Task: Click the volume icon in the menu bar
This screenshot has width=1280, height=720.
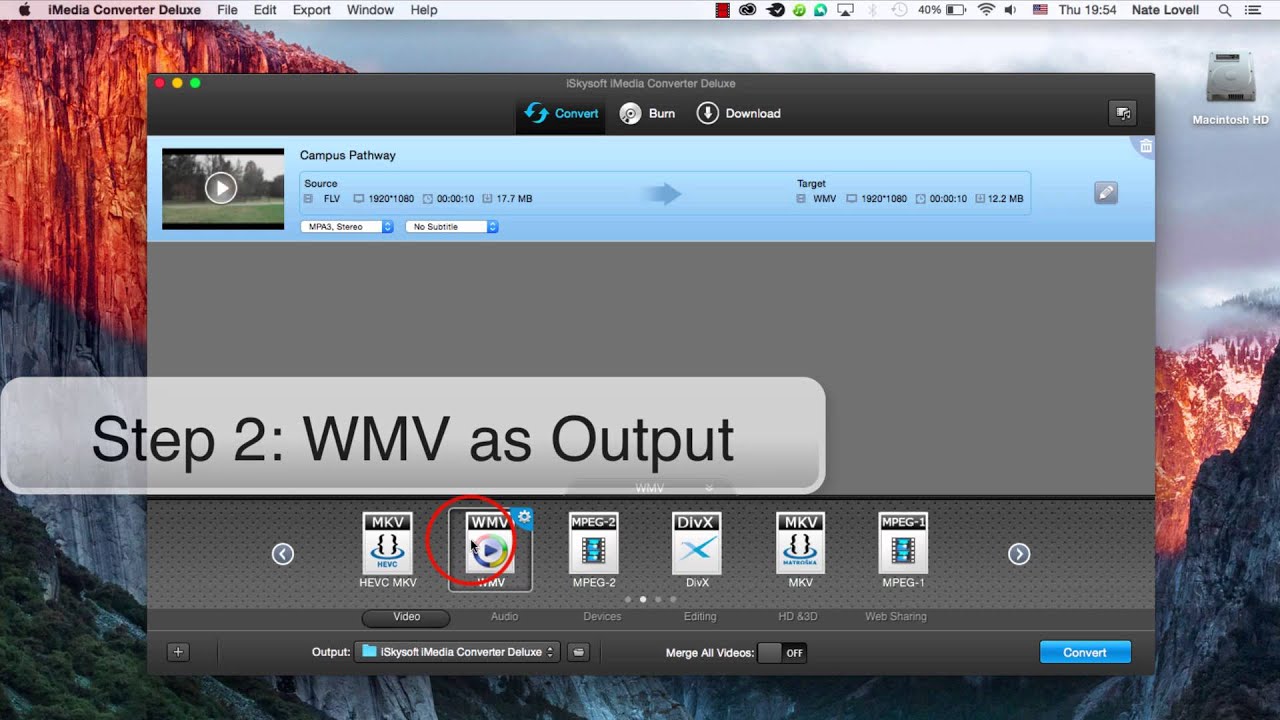Action: coord(1010,10)
